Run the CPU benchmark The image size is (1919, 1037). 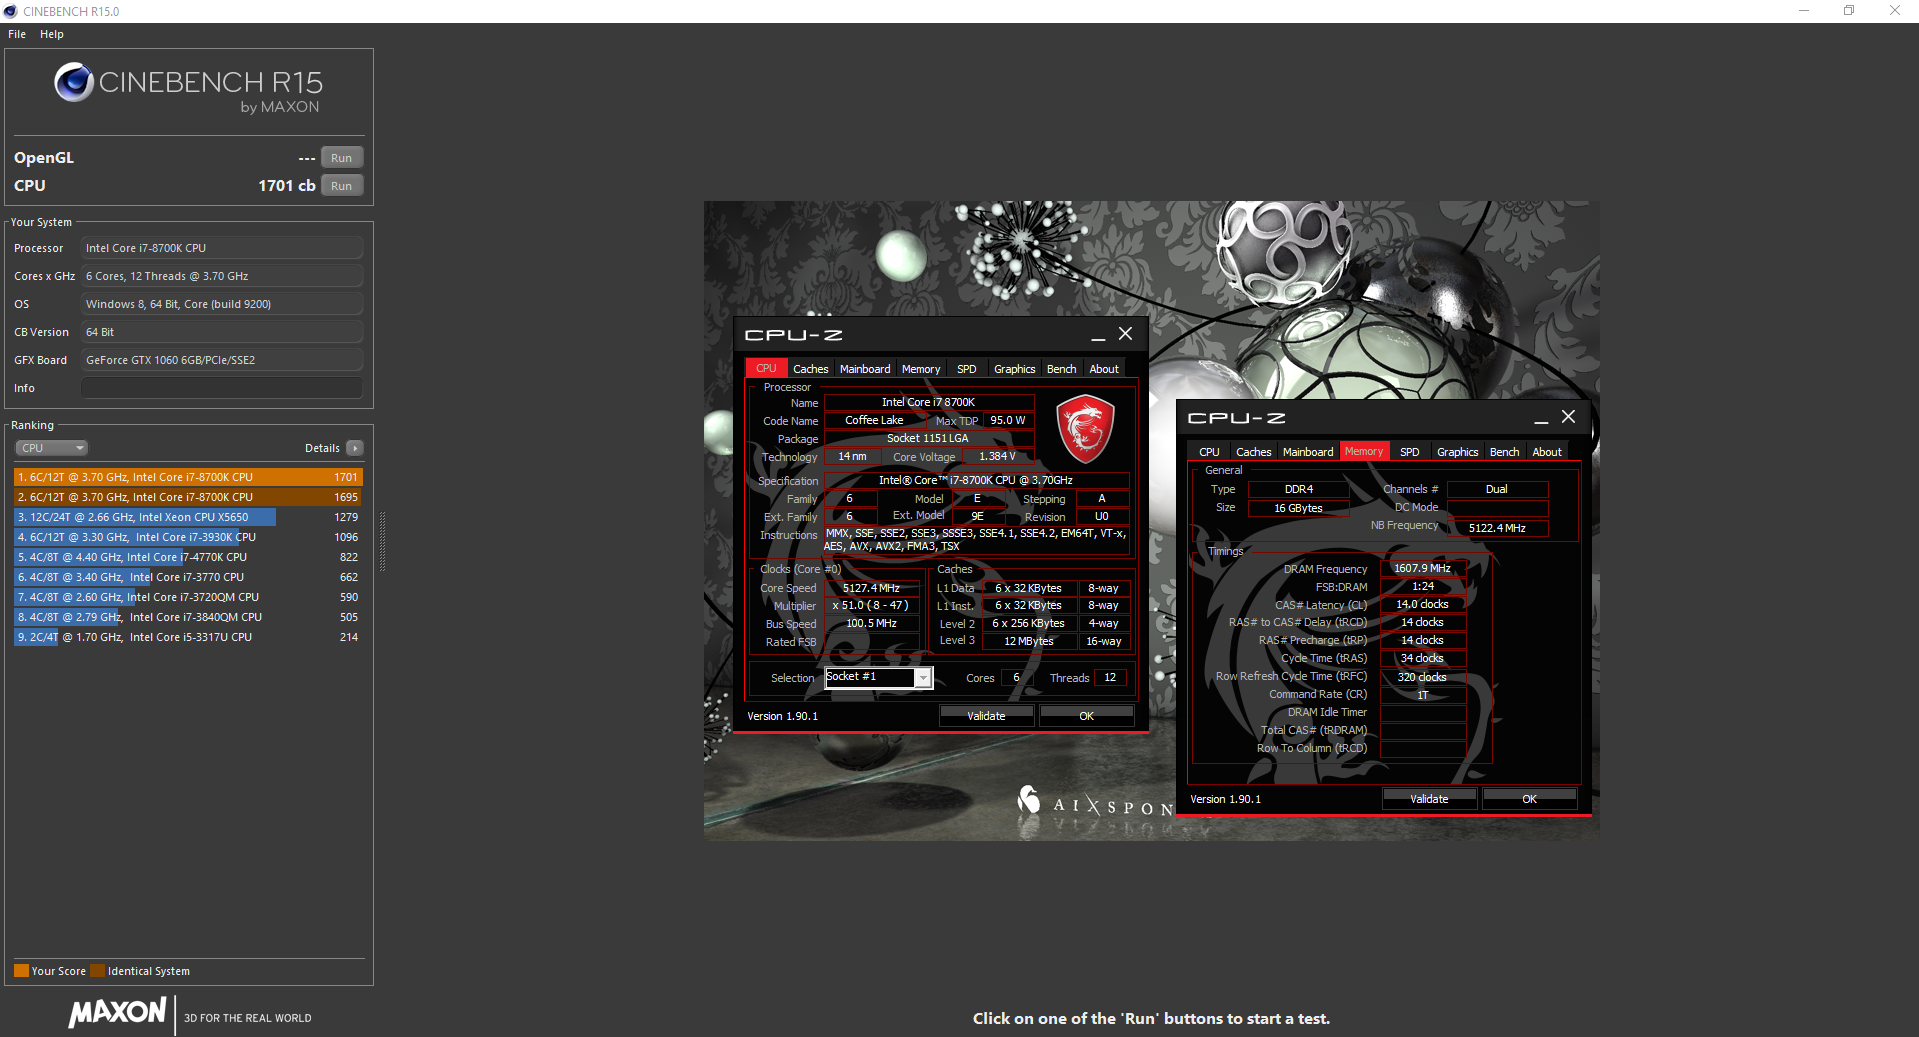[342, 186]
